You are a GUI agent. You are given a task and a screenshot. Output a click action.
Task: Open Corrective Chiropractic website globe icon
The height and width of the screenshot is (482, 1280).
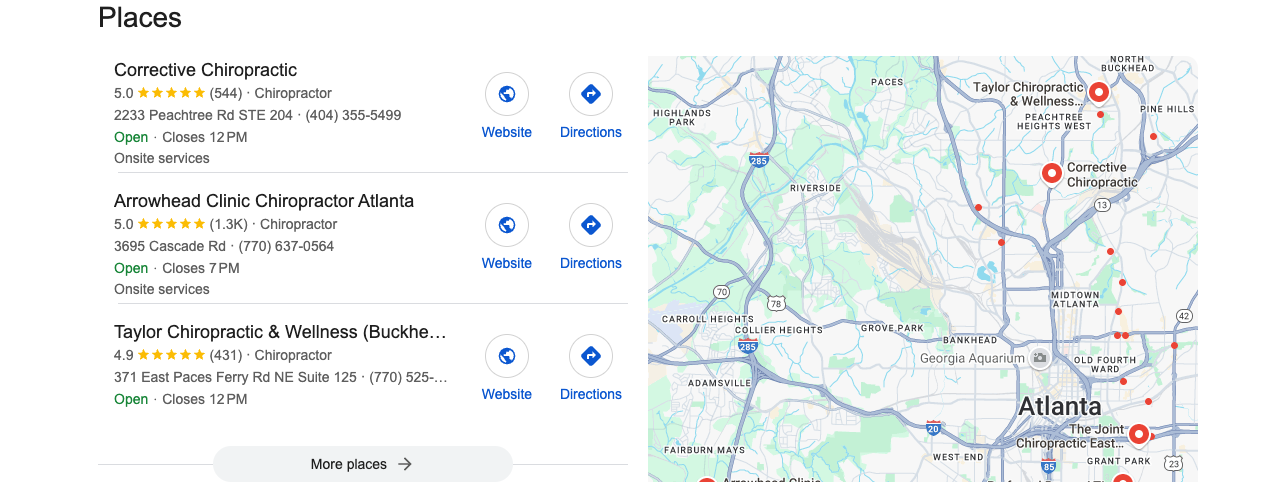(x=507, y=94)
